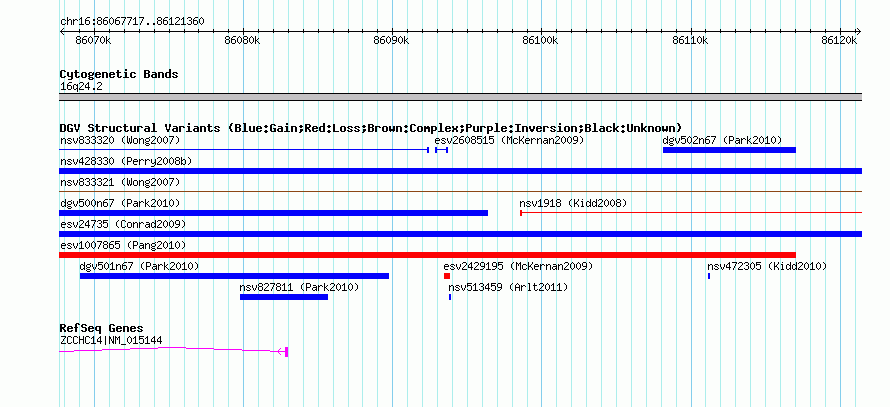Screen dimensions: 890x407
Task: Select the nsv1918 red loss line
Action: 691,213
